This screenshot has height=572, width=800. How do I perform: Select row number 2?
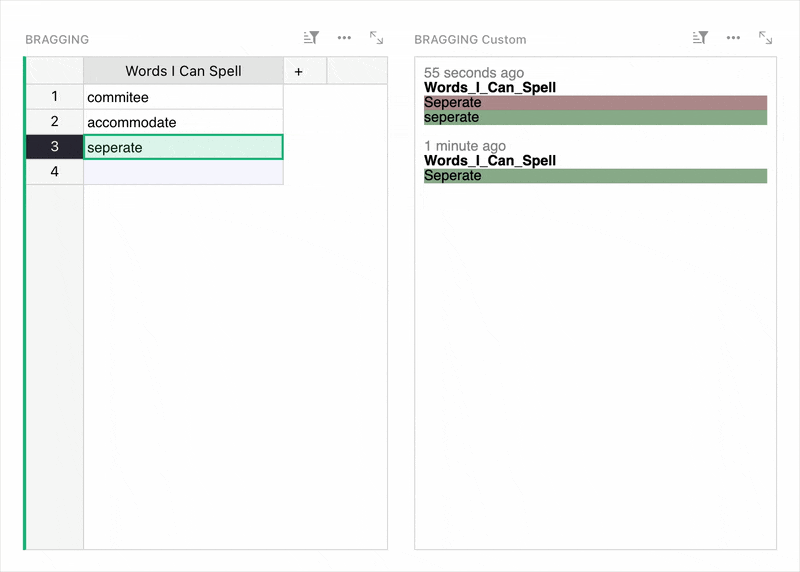pyautogui.click(x=54, y=122)
